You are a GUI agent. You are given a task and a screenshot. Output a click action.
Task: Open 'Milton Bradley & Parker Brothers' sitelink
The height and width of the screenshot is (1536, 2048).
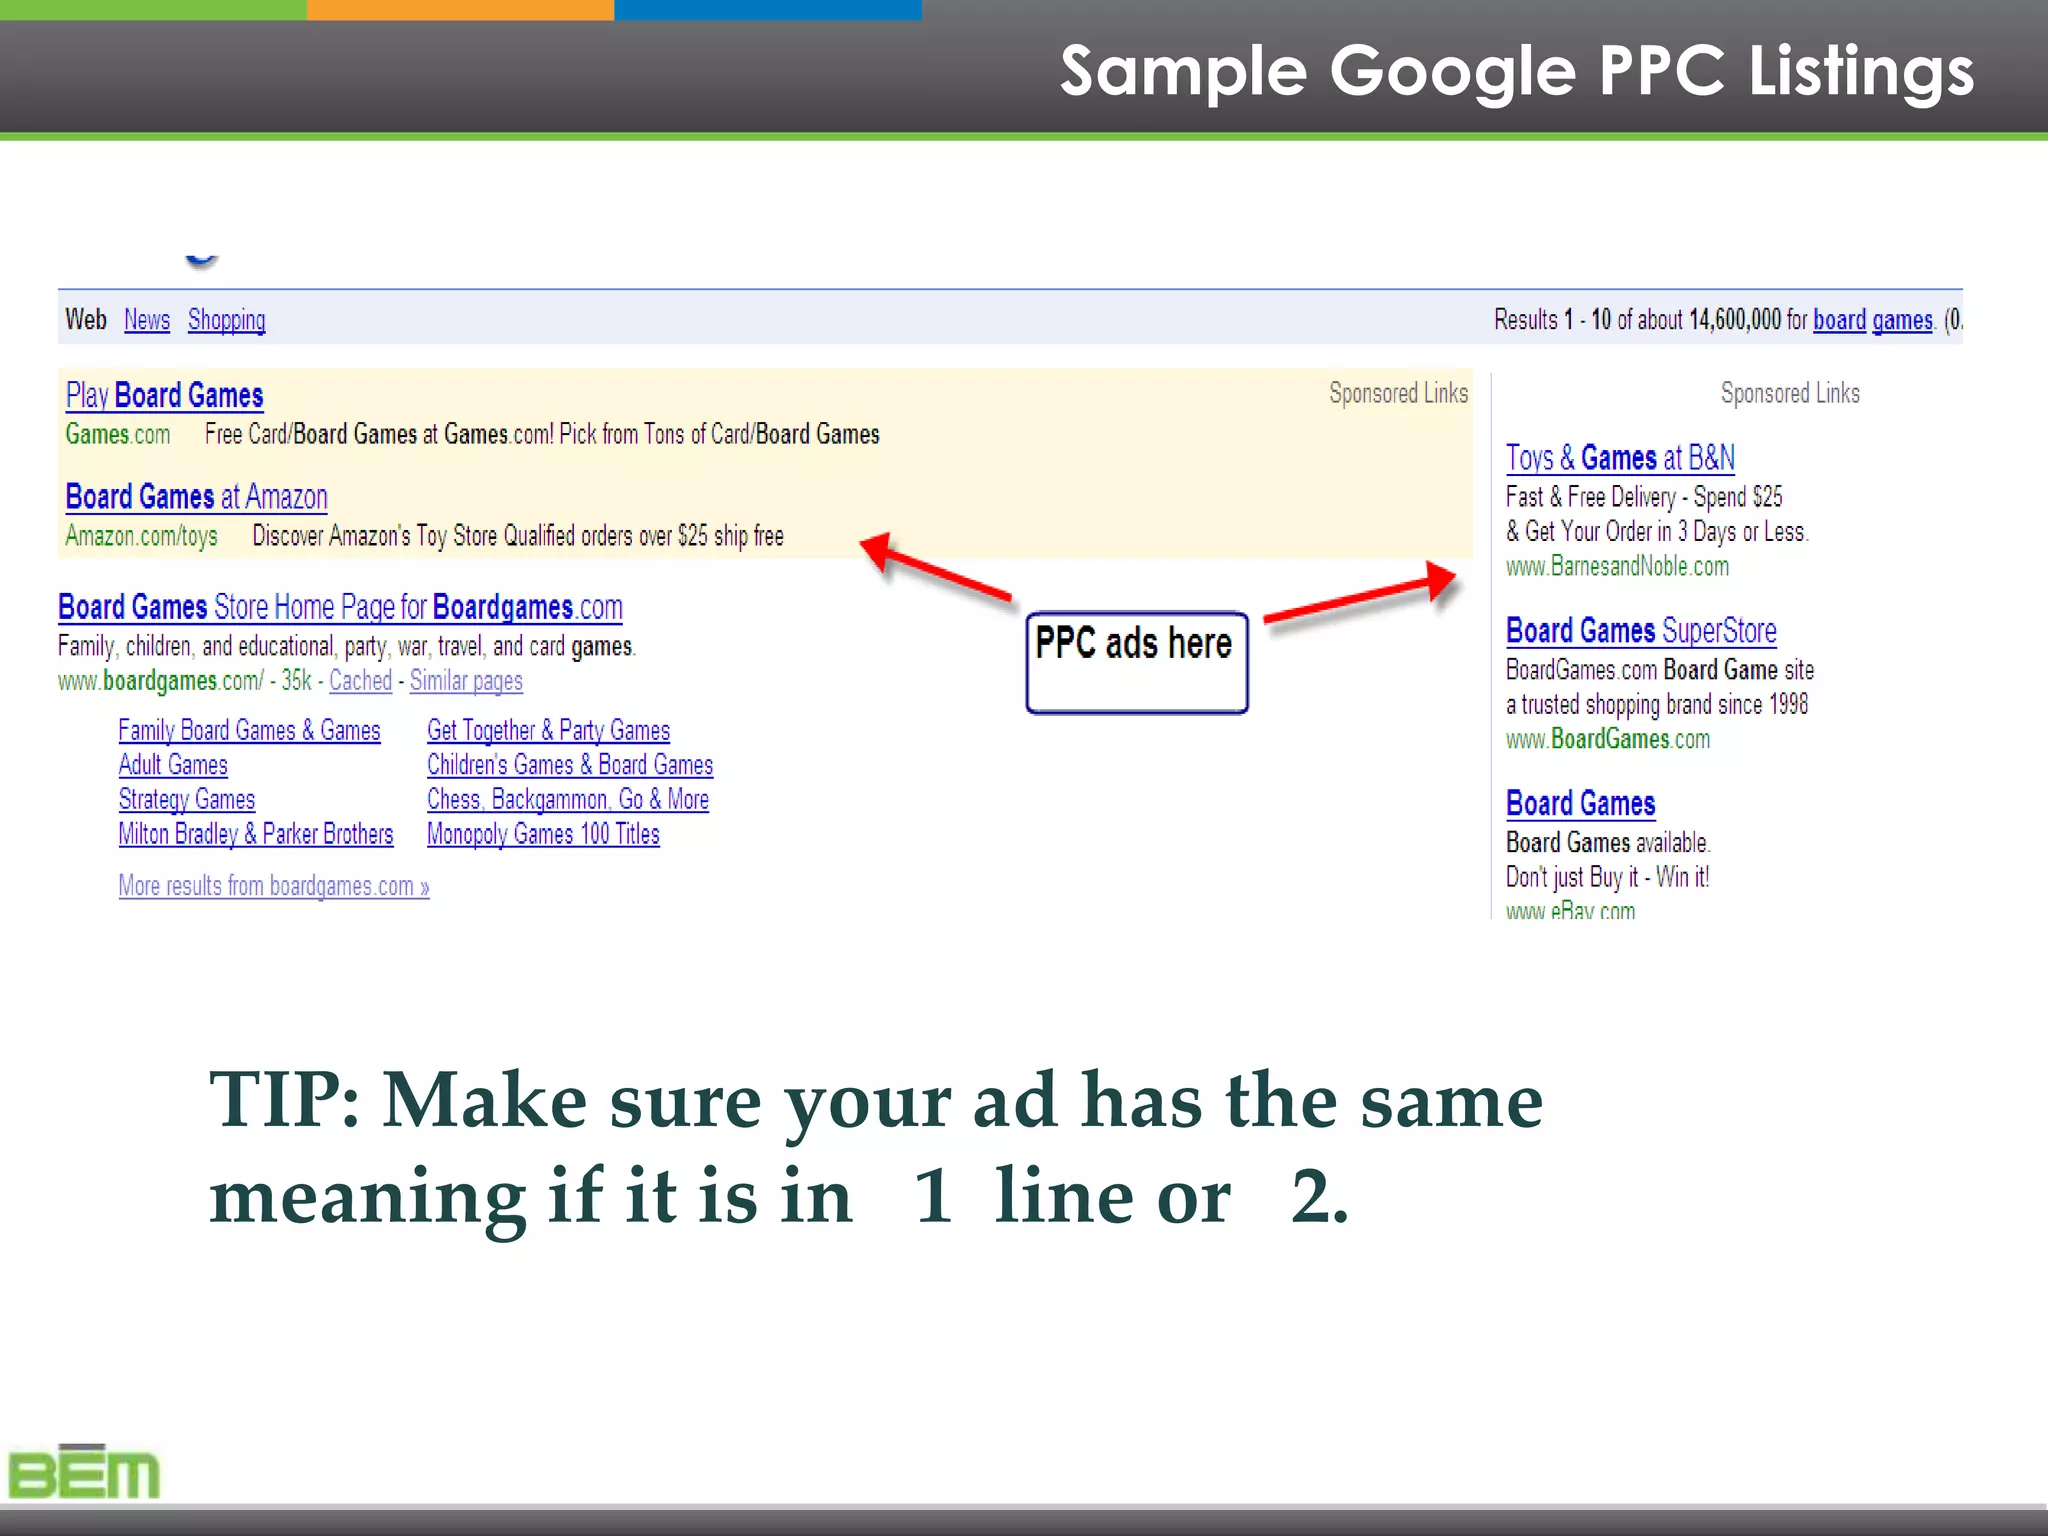click(x=256, y=834)
